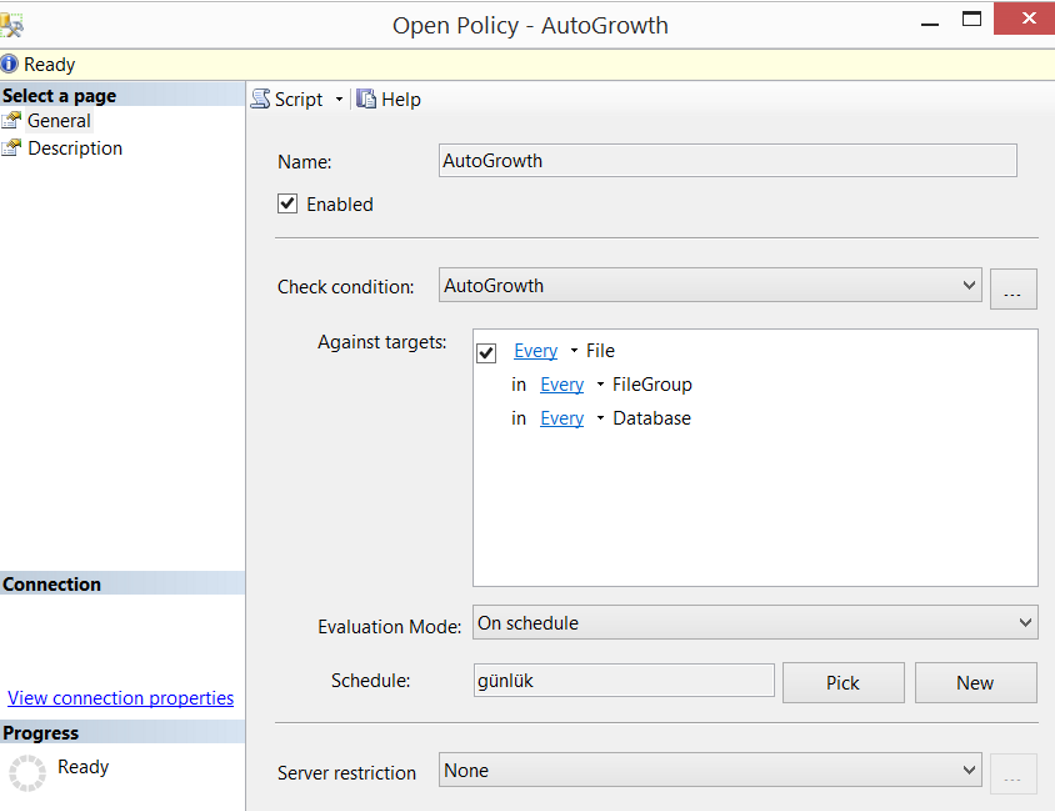Open the Script dropdown arrow

coord(339,100)
